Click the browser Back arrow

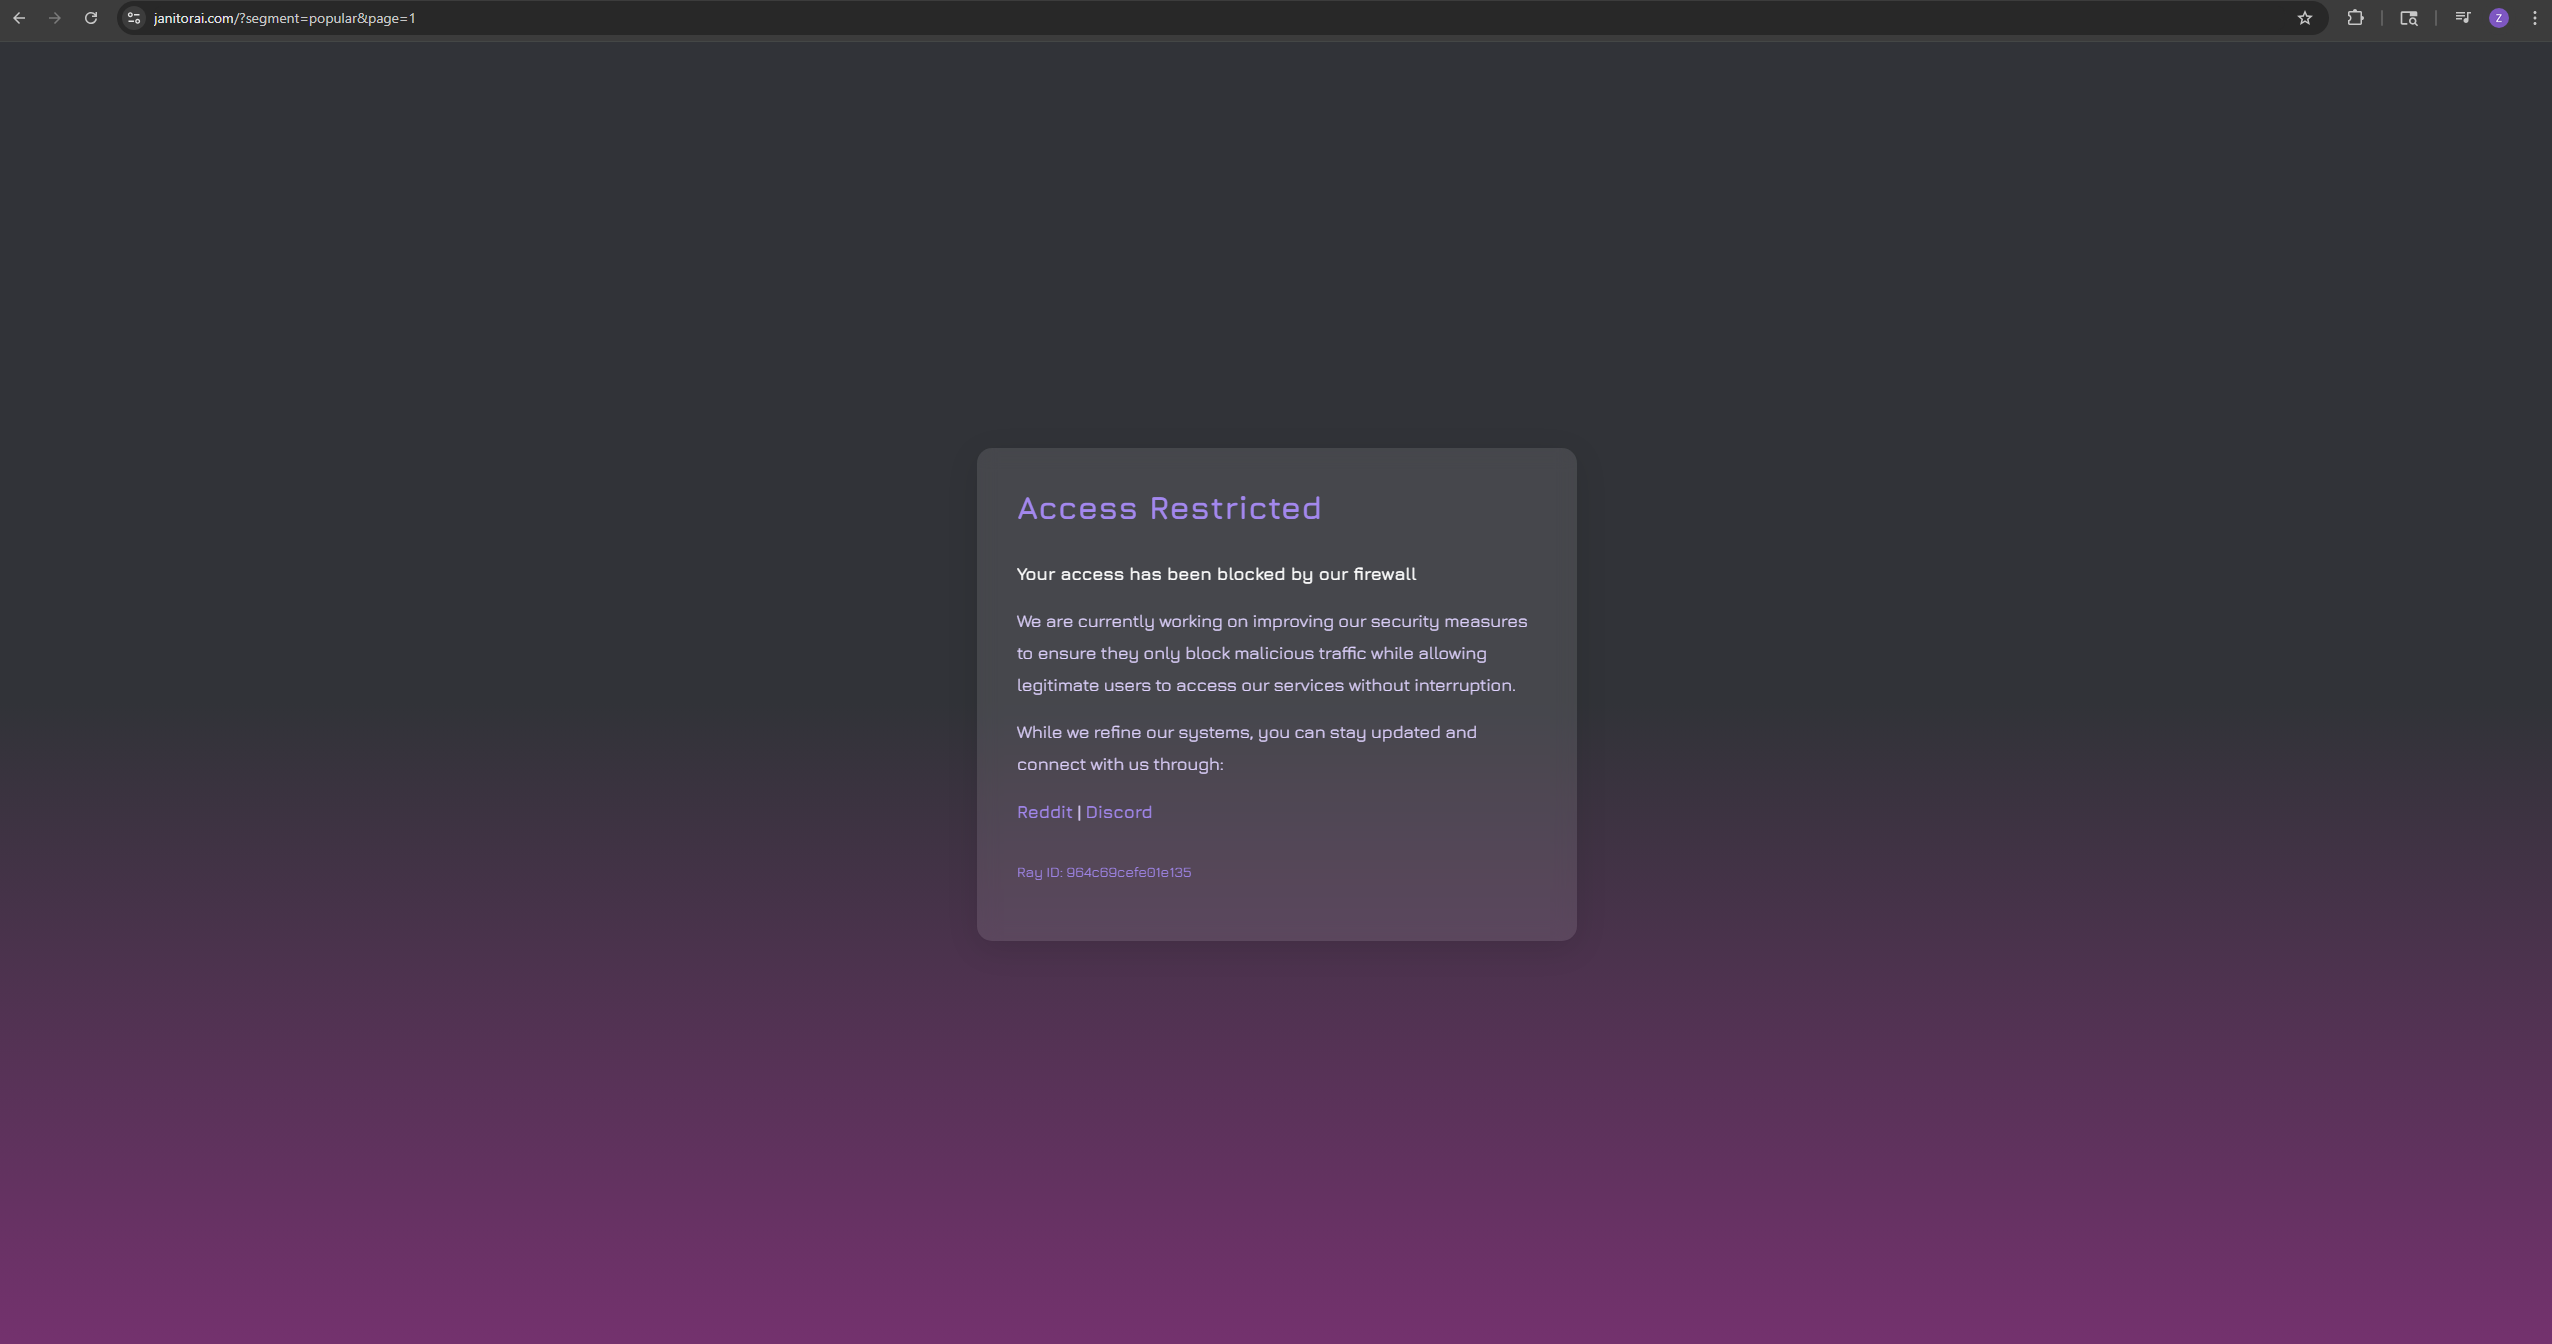tap(19, 18)
